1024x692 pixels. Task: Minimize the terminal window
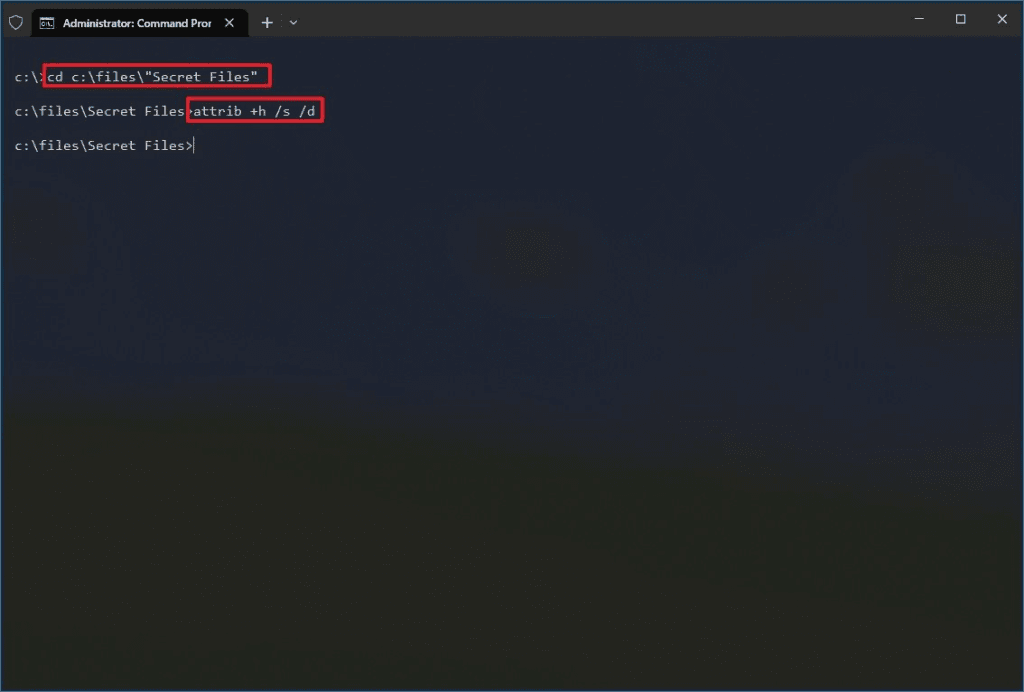pos(919,19)
